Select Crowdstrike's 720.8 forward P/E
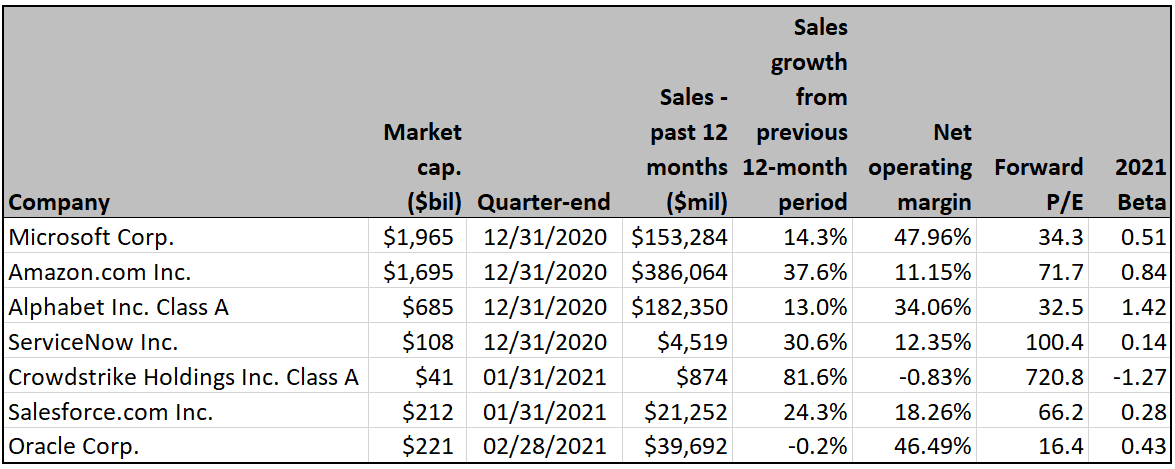This screenshot has width=1175, height=469. (x=1055, y=377)
